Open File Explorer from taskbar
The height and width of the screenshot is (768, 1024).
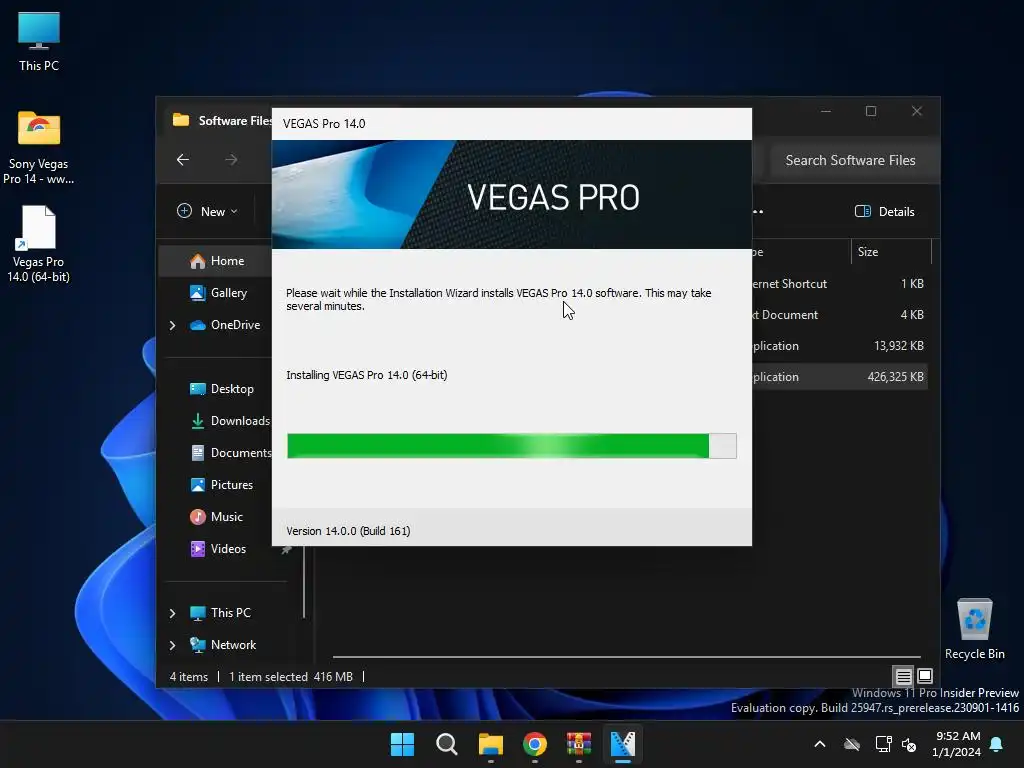point(490,744)
